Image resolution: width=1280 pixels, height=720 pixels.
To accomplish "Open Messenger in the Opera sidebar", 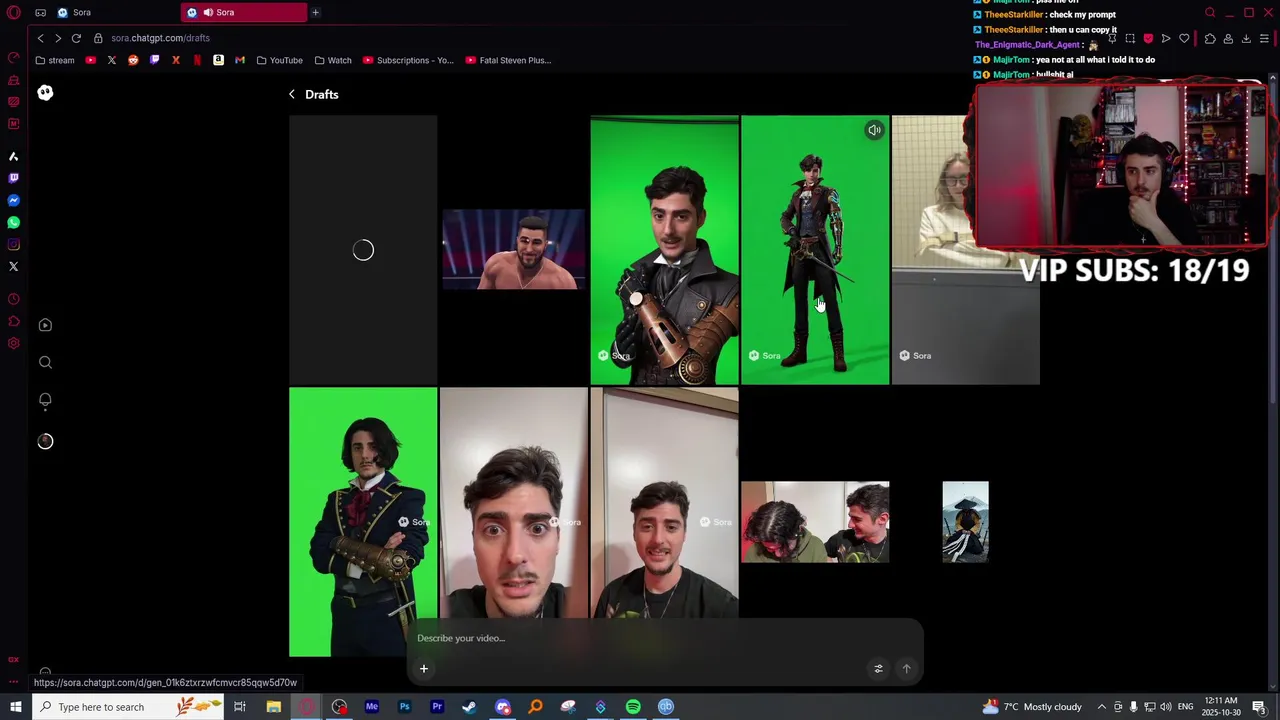I will pos(13,200).
